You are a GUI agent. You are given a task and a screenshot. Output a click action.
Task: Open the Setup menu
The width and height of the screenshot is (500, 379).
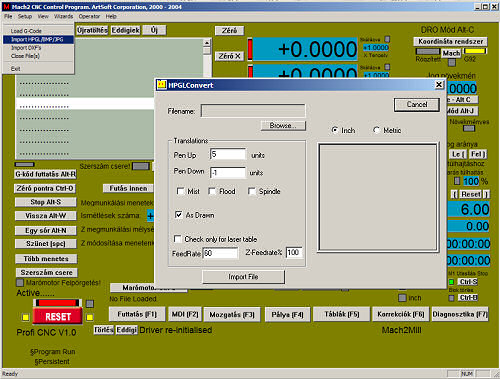pyautogui.click(x=25, y=16)
